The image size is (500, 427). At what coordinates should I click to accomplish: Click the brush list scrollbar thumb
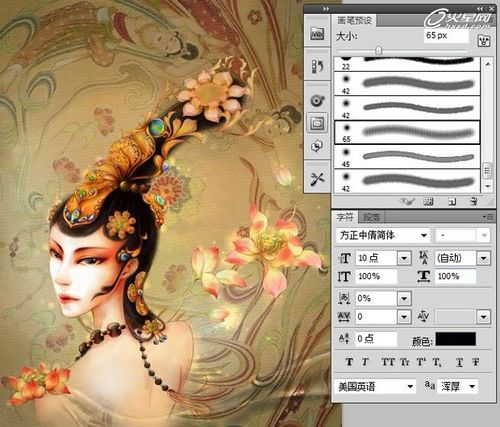487,171
